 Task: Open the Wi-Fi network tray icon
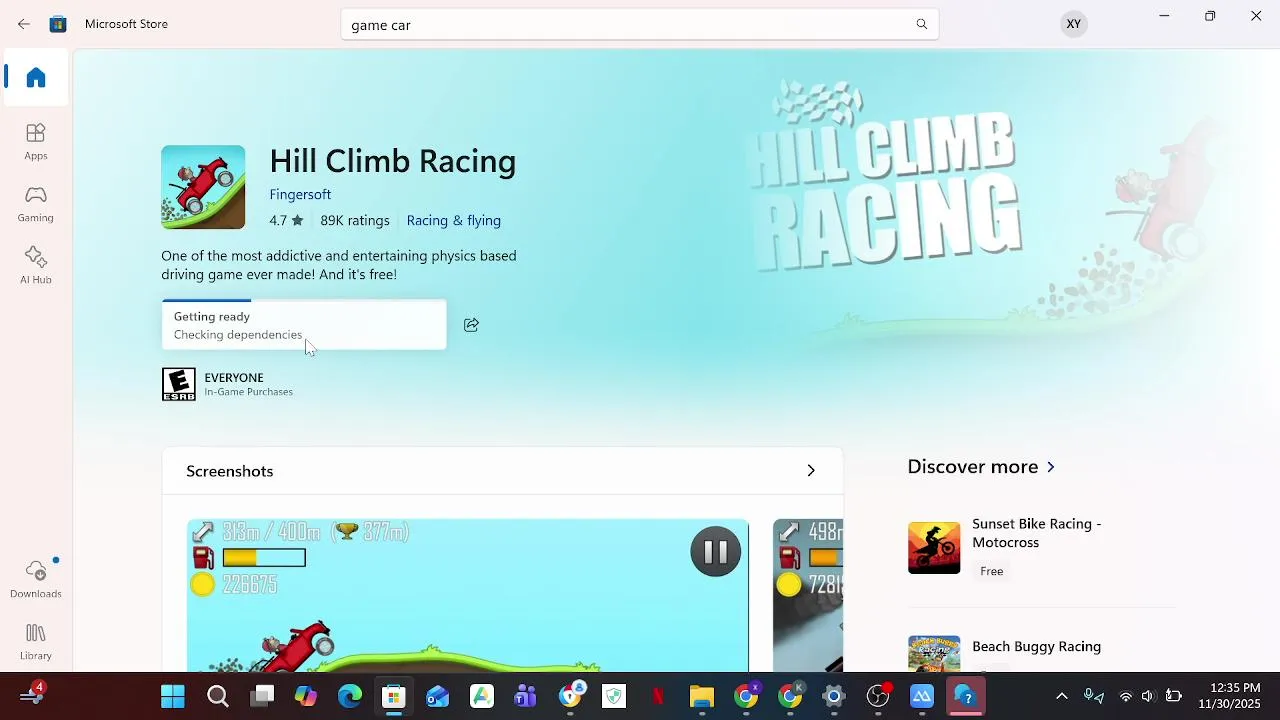click(x=1126, y=696)
